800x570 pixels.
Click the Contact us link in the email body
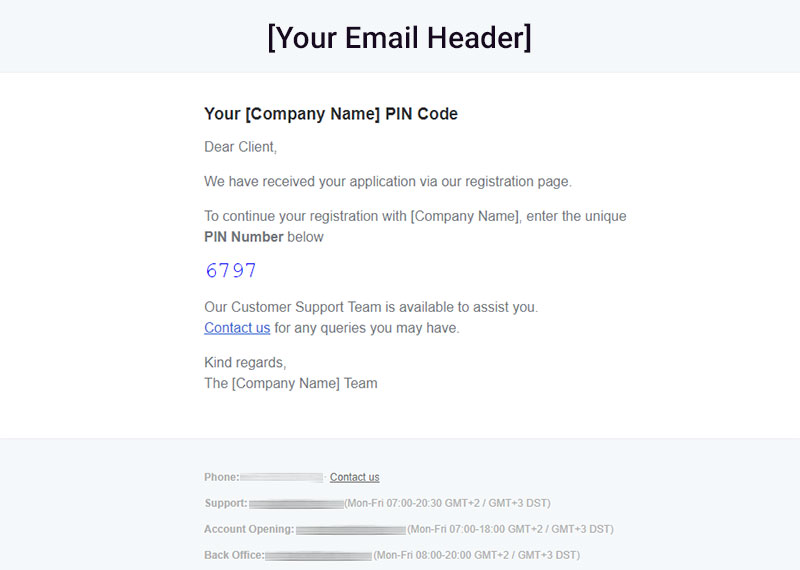click(237, 328)
